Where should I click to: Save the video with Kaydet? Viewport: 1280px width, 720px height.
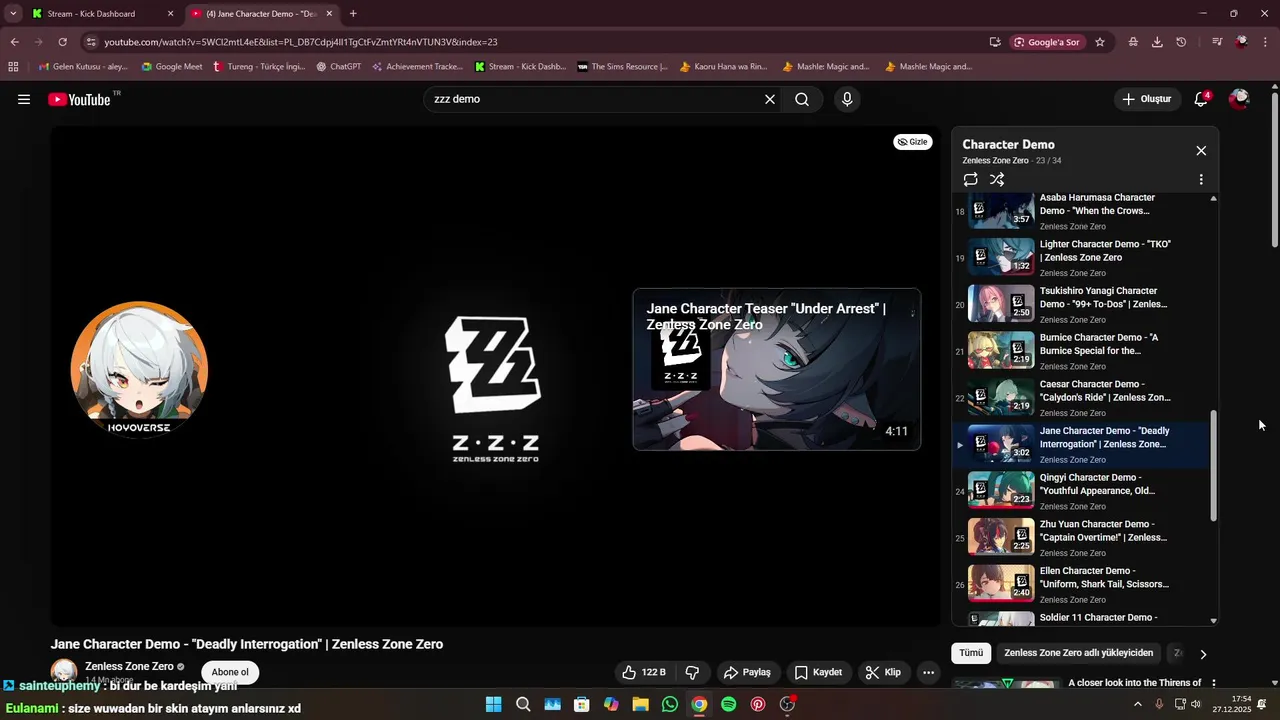(818, 672)
